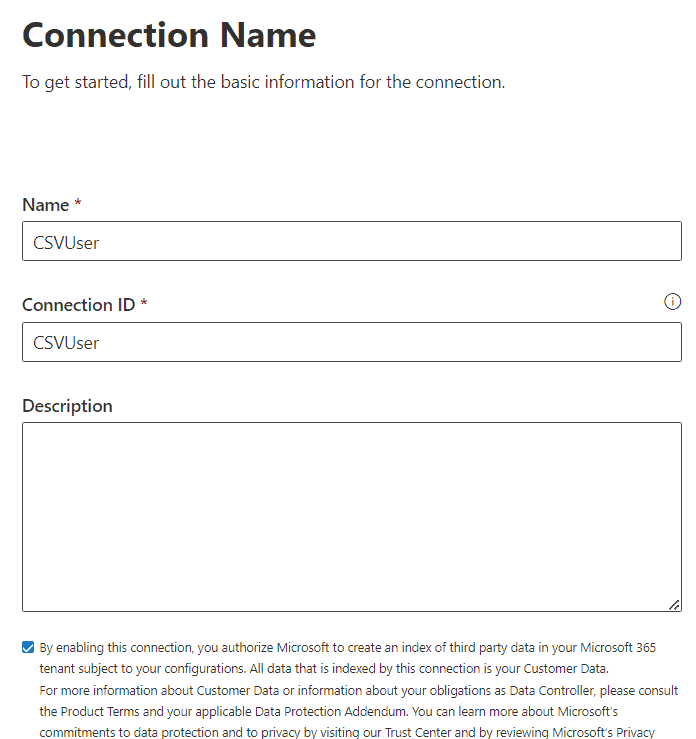
Task: Place cursor after CSVUser in Name field
Action: (x=99, y=243)
